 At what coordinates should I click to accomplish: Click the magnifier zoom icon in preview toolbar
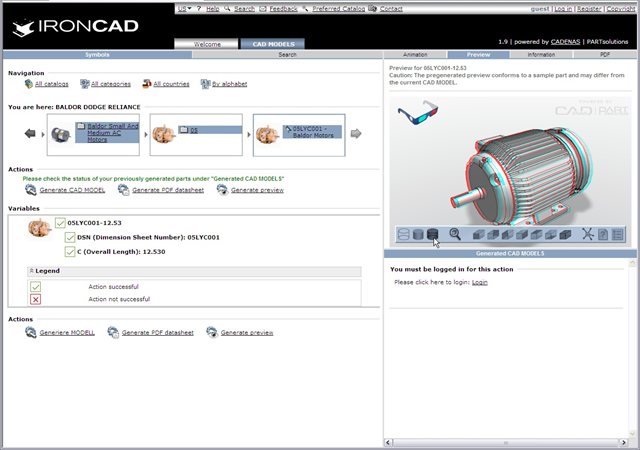[x=455, y=234]
